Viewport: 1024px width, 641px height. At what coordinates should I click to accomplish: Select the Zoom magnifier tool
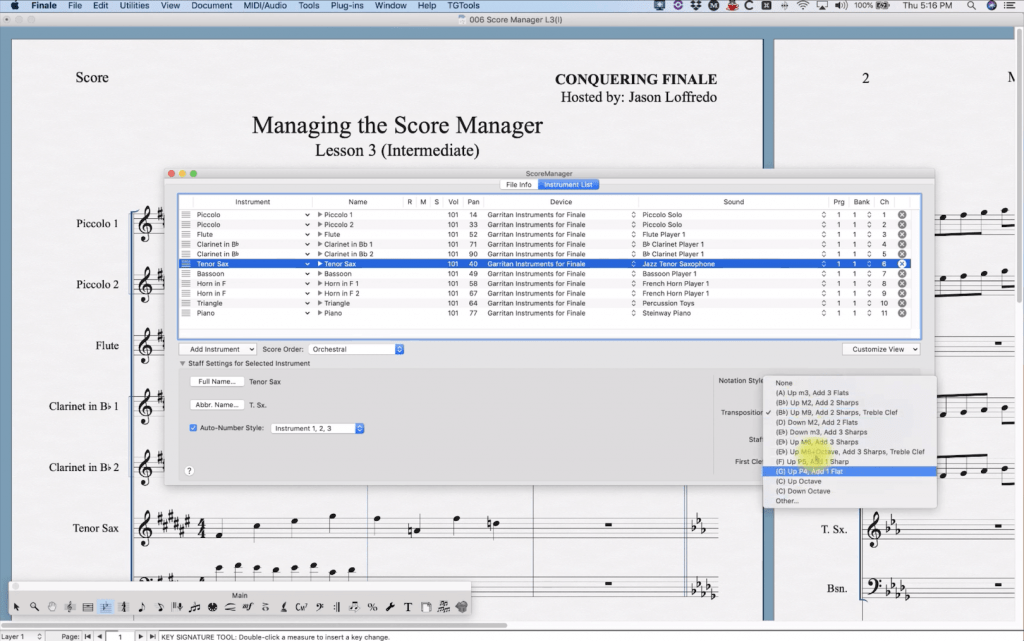coord(34,606)
